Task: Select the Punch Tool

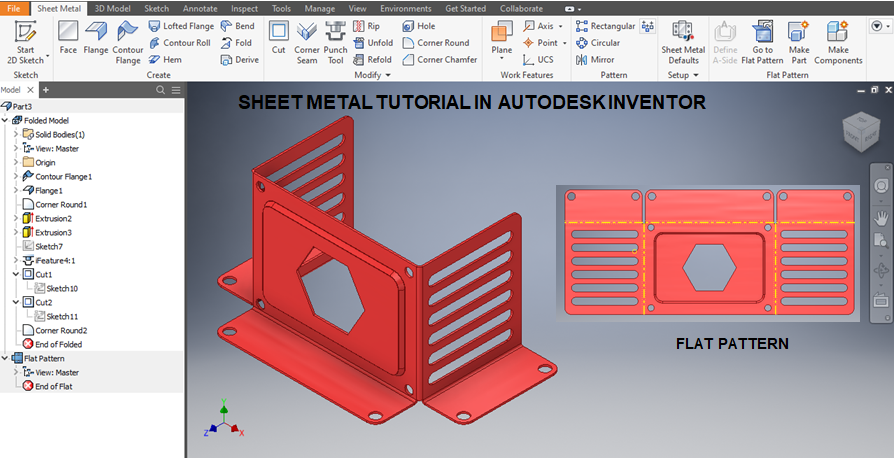Action: (336, 43)
